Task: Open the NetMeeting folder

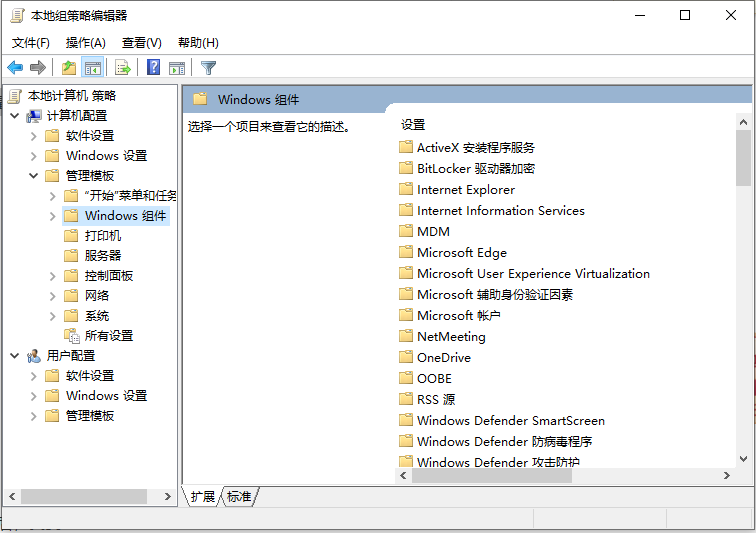Action: tap(443, 336)
